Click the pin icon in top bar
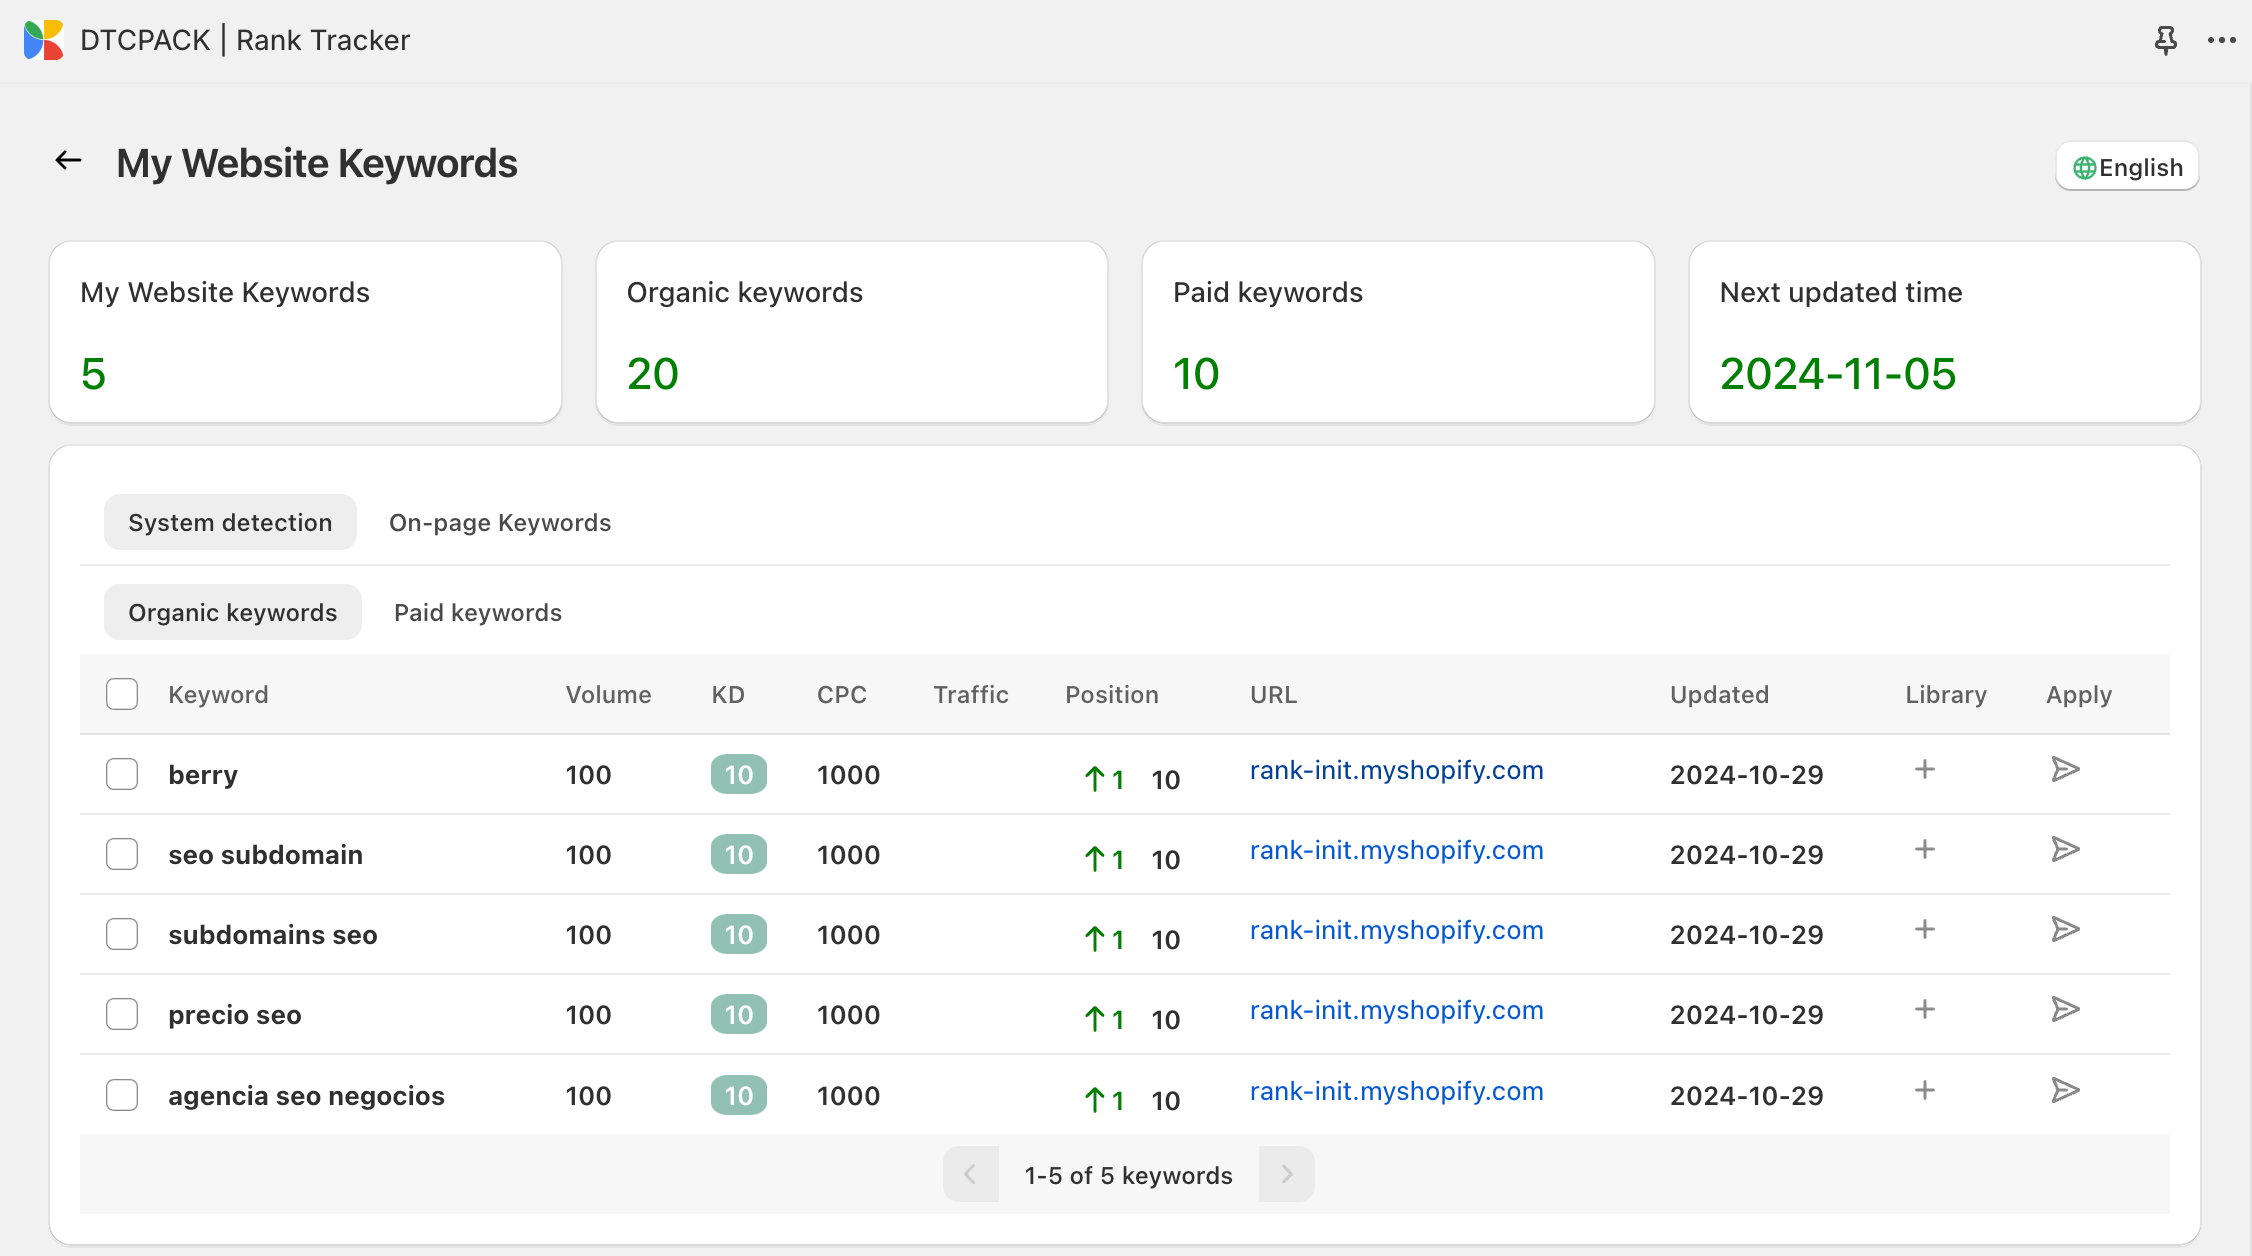Image resolution: width=2252 pixels, height=1256 pixels. tap(2165, 40)
